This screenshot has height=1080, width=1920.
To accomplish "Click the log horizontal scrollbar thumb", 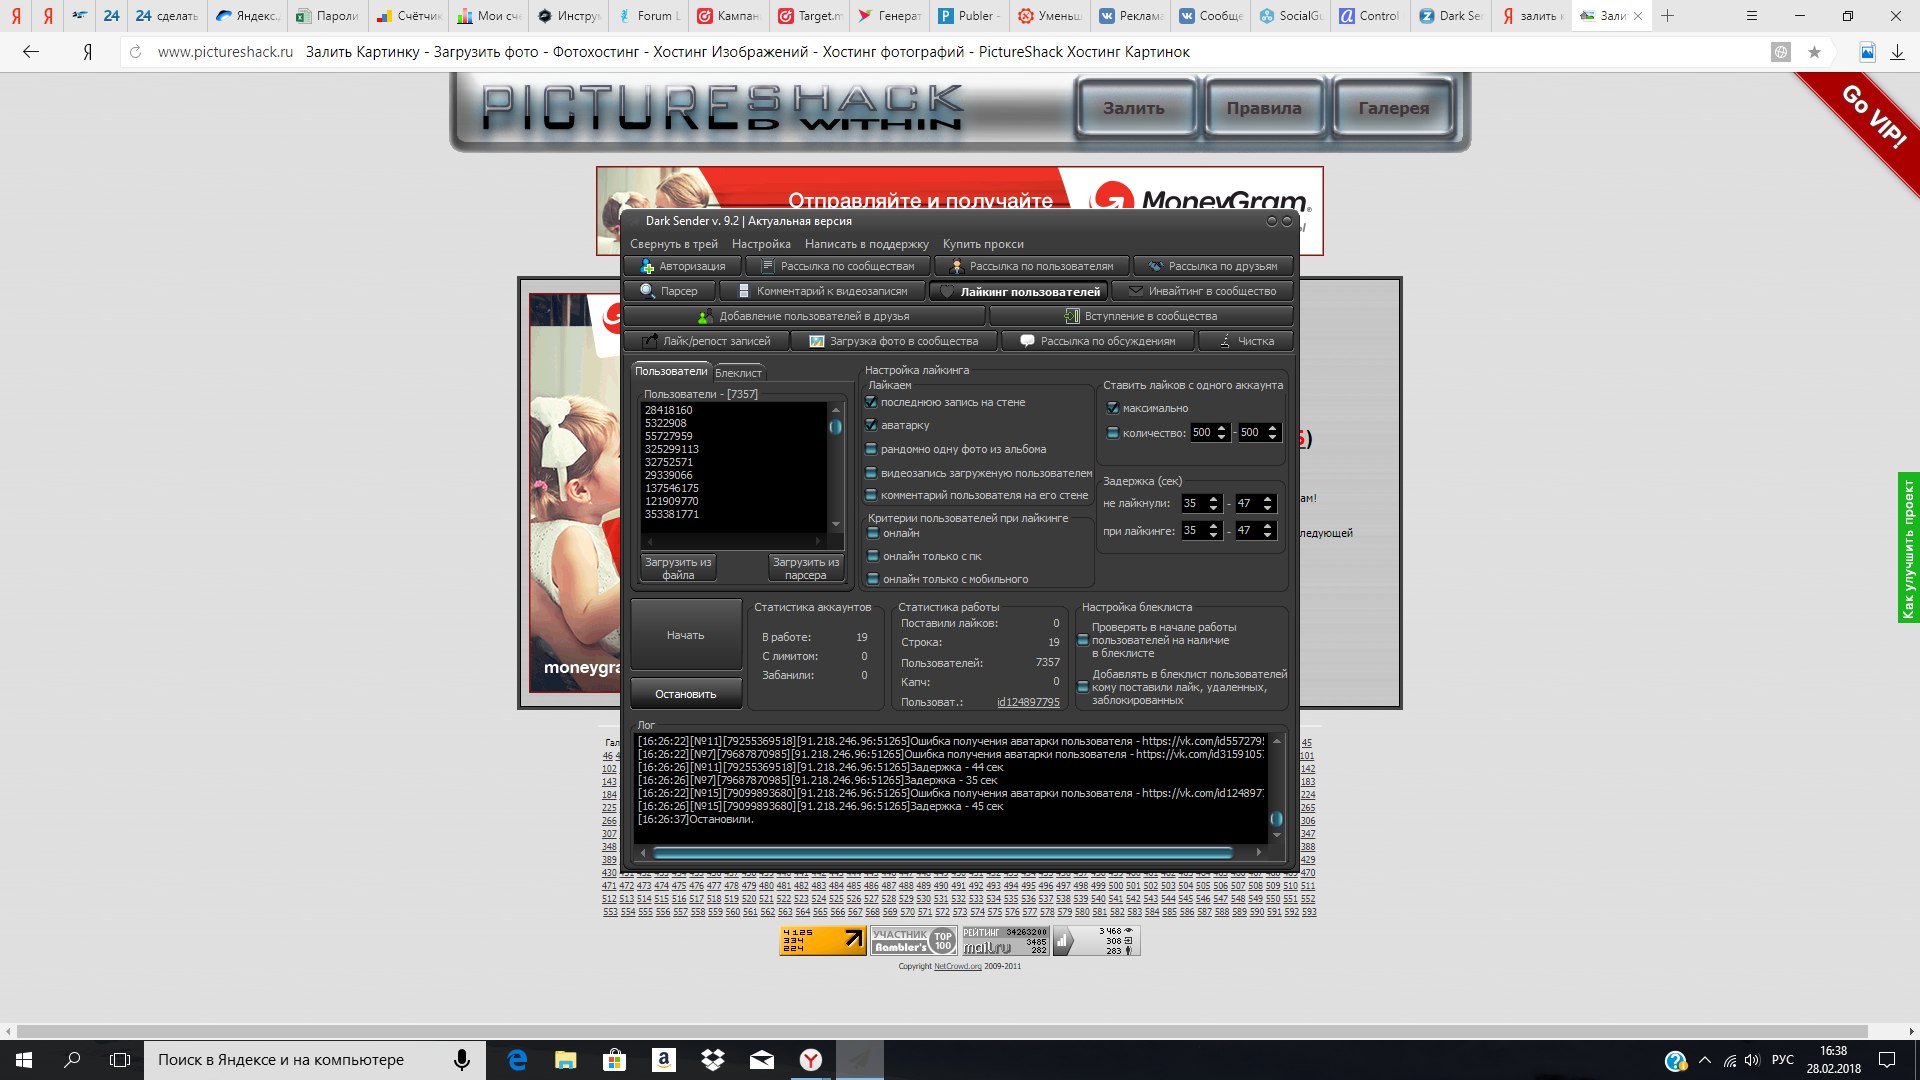I will click(x=943, y=853).
